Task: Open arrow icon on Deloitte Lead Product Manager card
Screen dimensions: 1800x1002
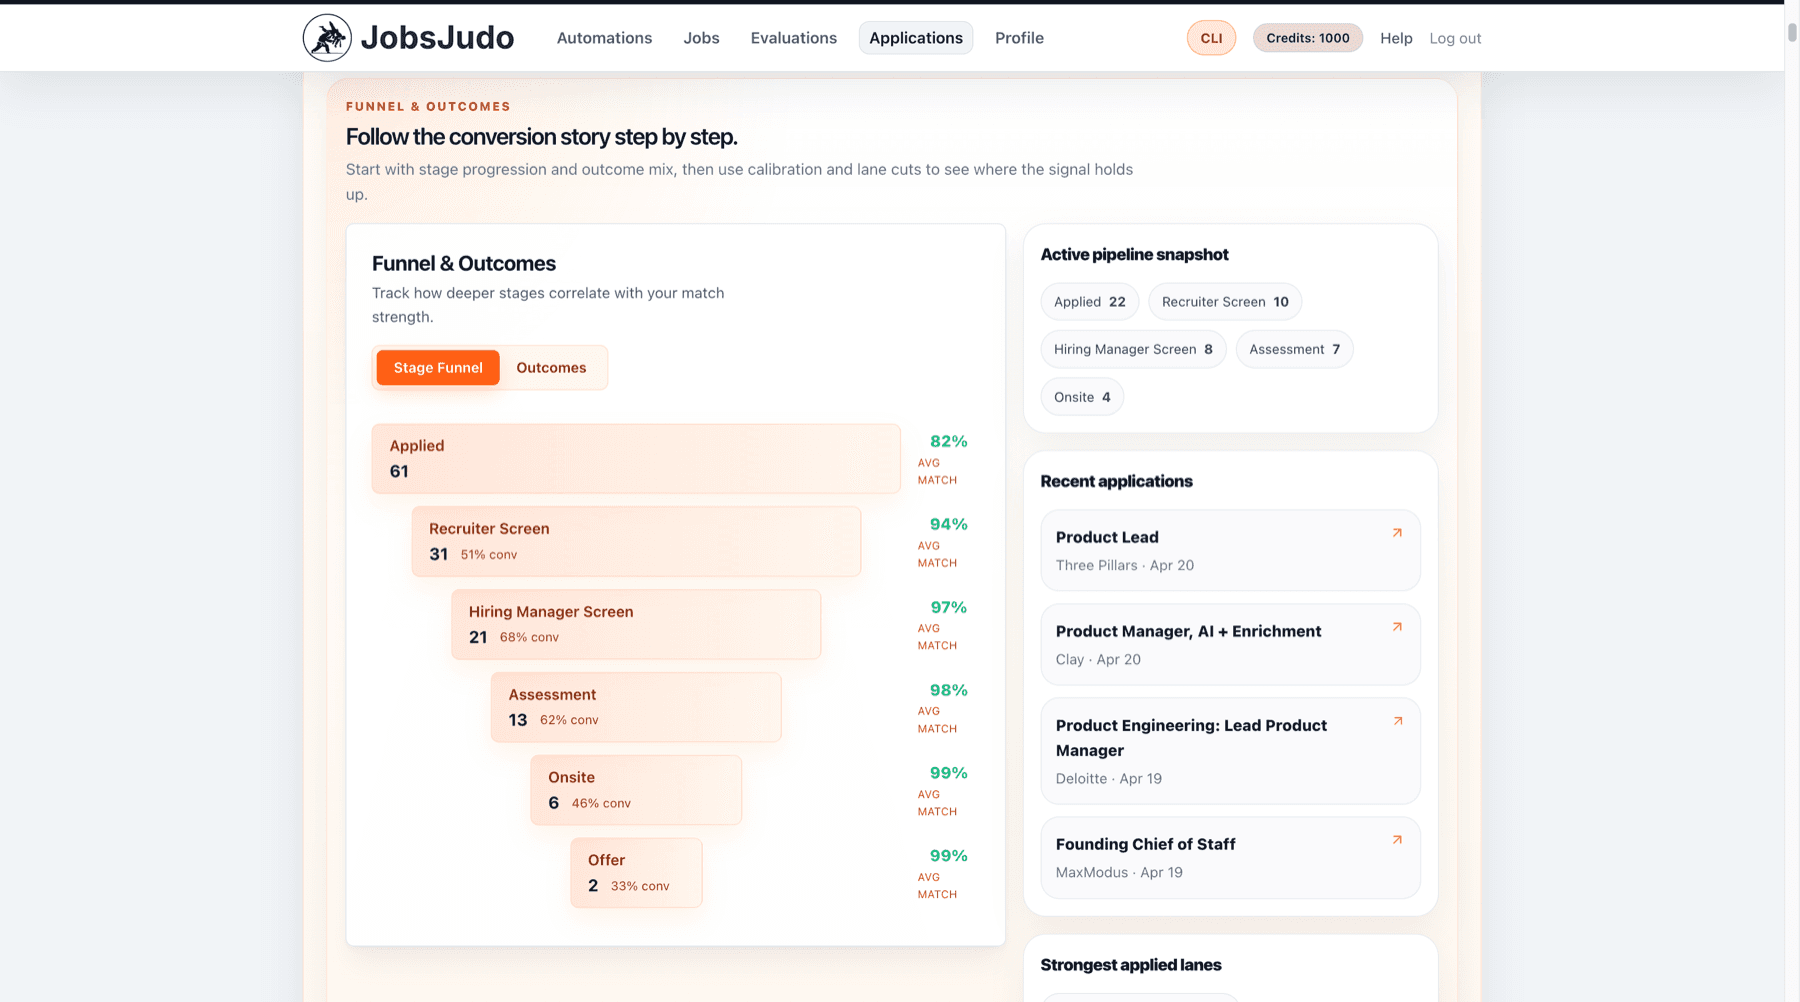Action: (x=1397, y=721)
